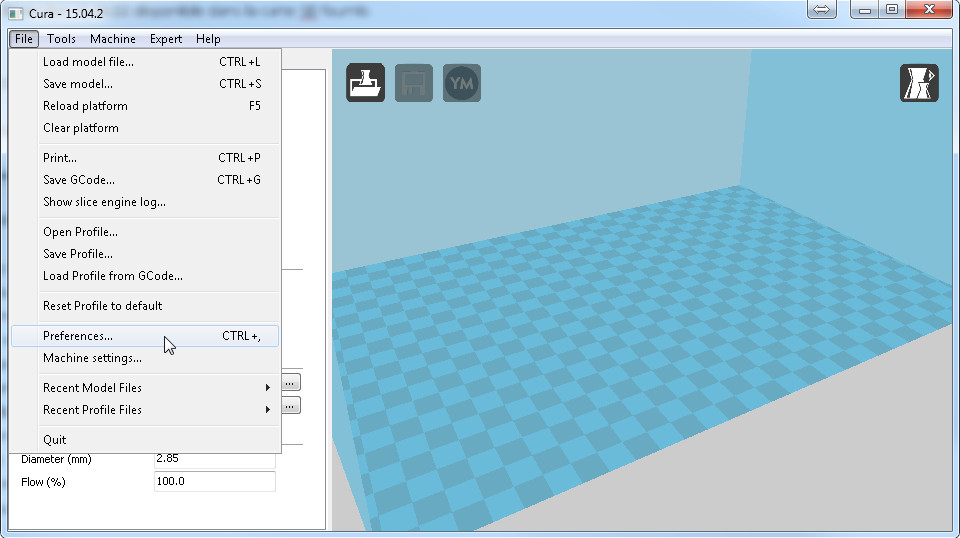Screen dimensions: 960x538
Task: Choose Open Profile...
Action: point(145,232)
